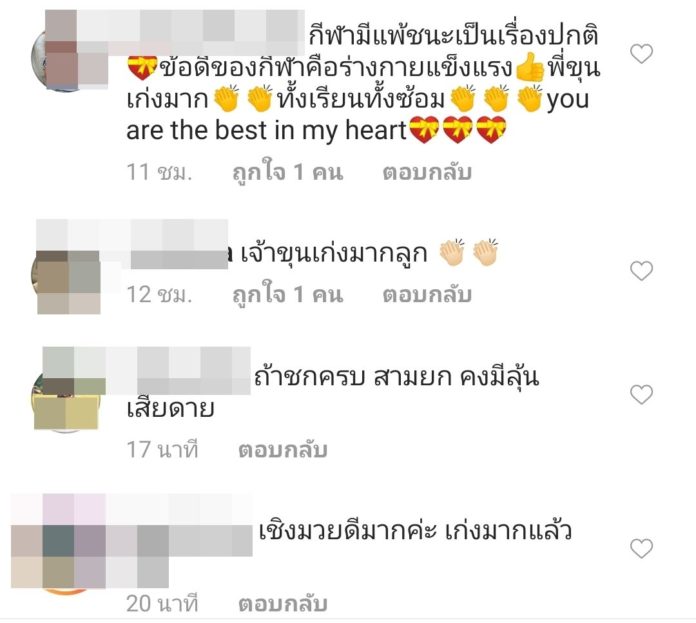696x623 pixels.
Task: View likes 'ถูกใจ 1 คน' on 12 ชม. comment
Action: point(288,295)
